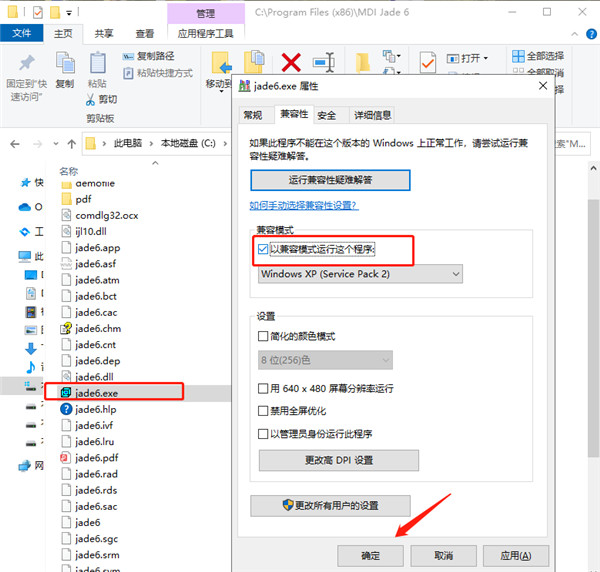Click Copy path (复制路径) icon

coord(128,57)
